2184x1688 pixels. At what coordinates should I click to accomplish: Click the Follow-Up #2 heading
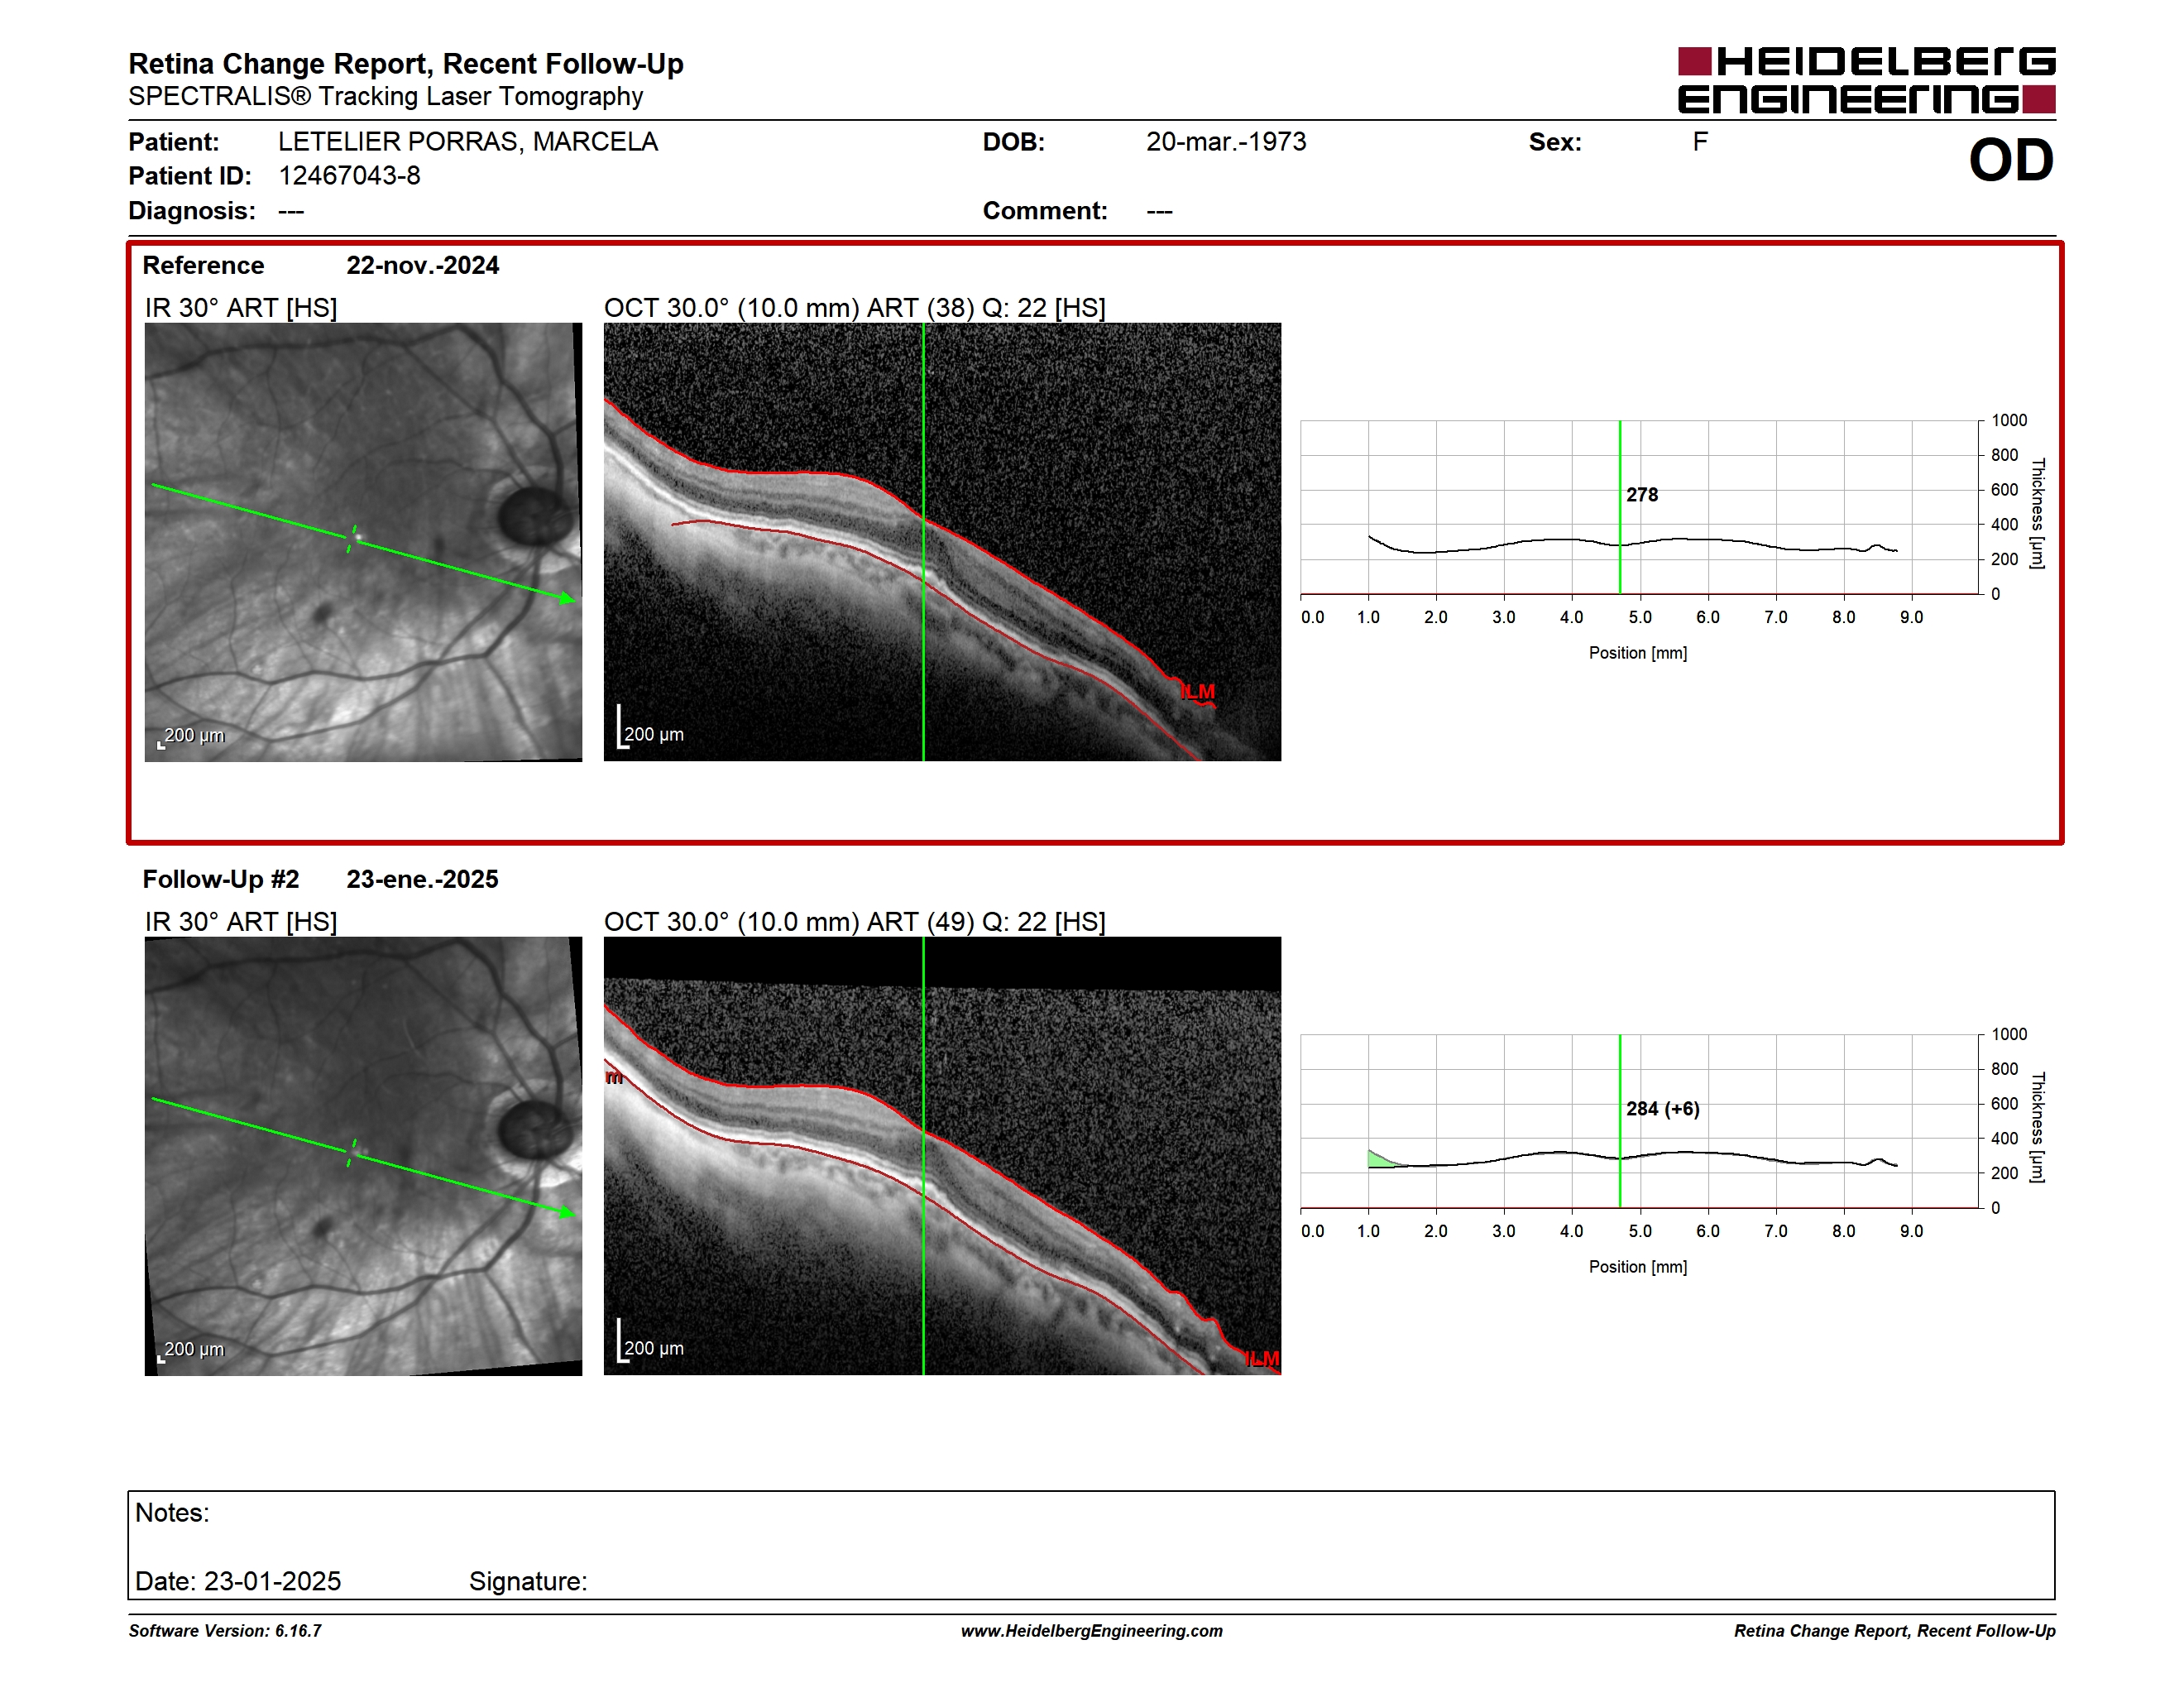pos(221,879)
